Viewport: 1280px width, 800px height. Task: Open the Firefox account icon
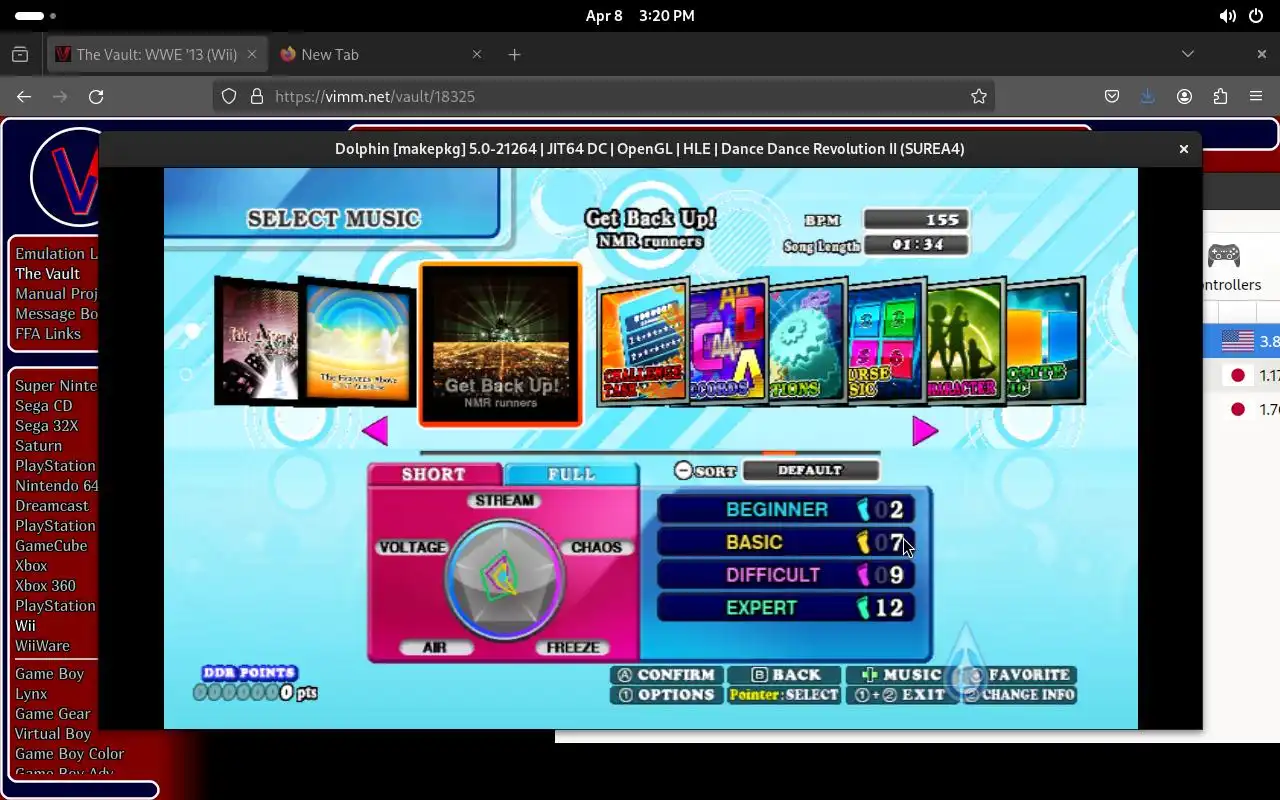tap(1184, 96)
